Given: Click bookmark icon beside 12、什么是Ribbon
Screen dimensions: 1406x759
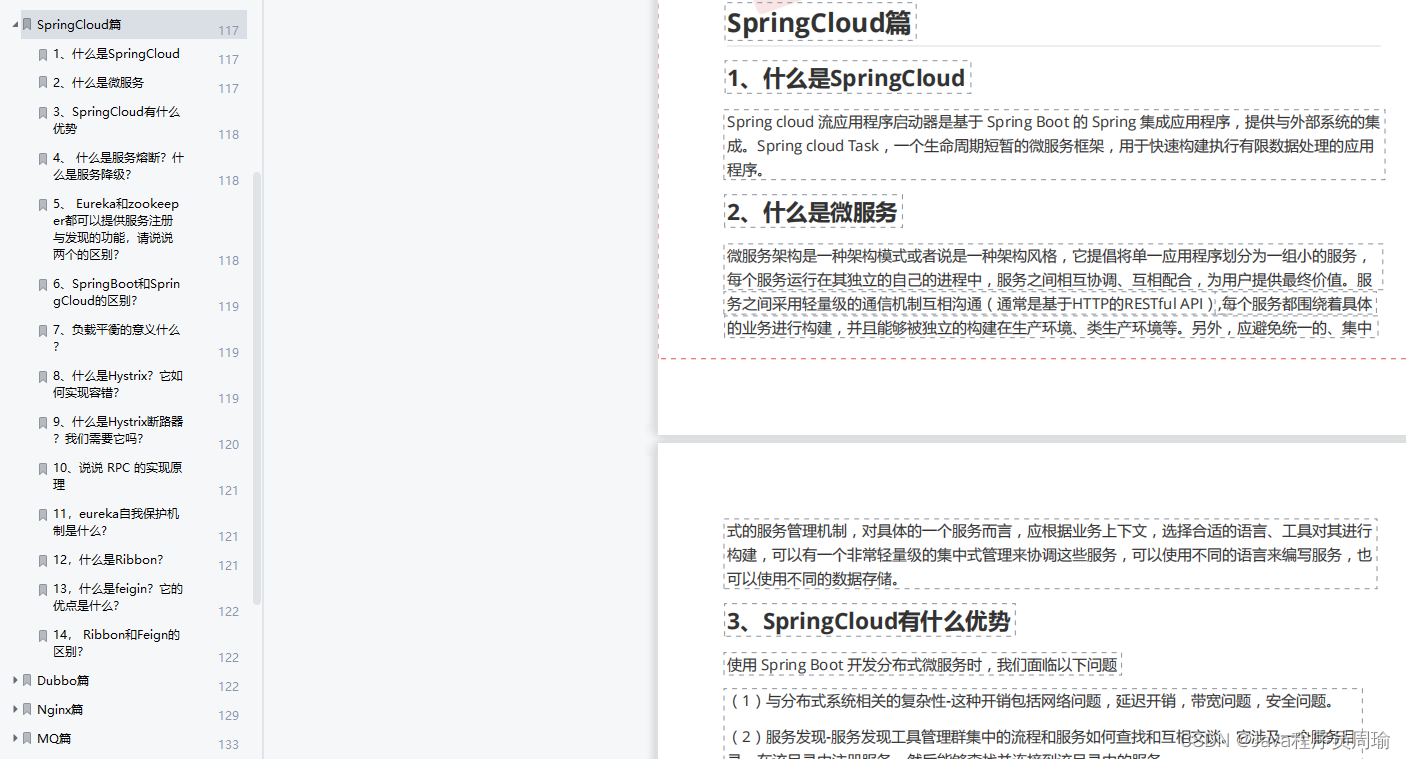Looking at the screenshot, I should [x=43, y=560].
